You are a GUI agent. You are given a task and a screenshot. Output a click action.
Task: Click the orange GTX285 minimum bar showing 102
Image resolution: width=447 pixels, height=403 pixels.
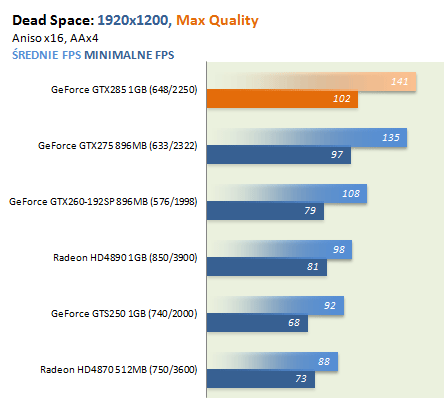tap(282, 99)
